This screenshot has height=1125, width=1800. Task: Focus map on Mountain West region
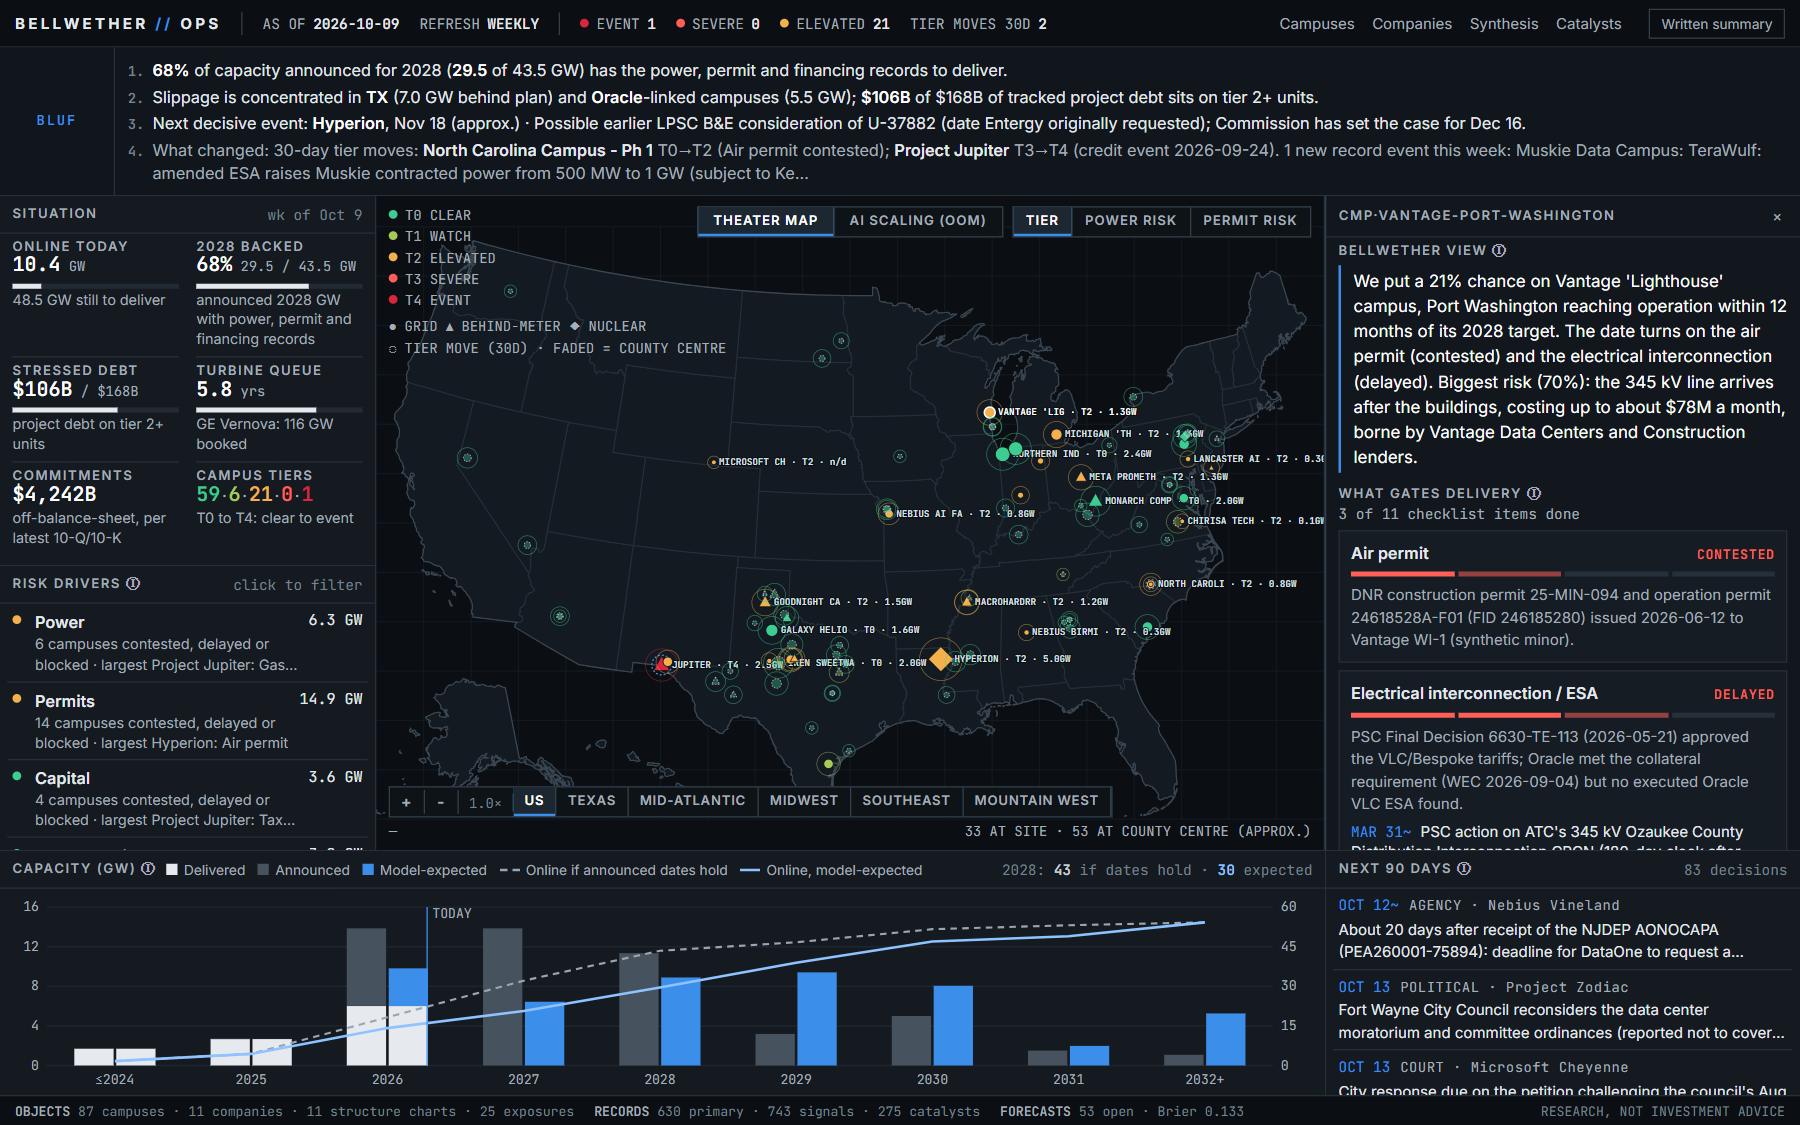point(1036,801)
